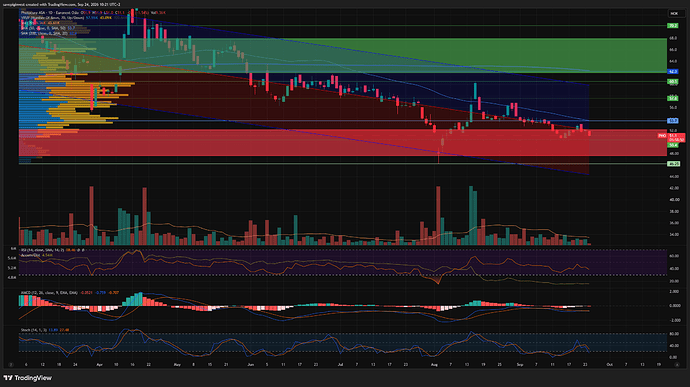Screen dimensions: 690x387
Task: Click the 42.00 value on price axis
Action: click(674, 188)
